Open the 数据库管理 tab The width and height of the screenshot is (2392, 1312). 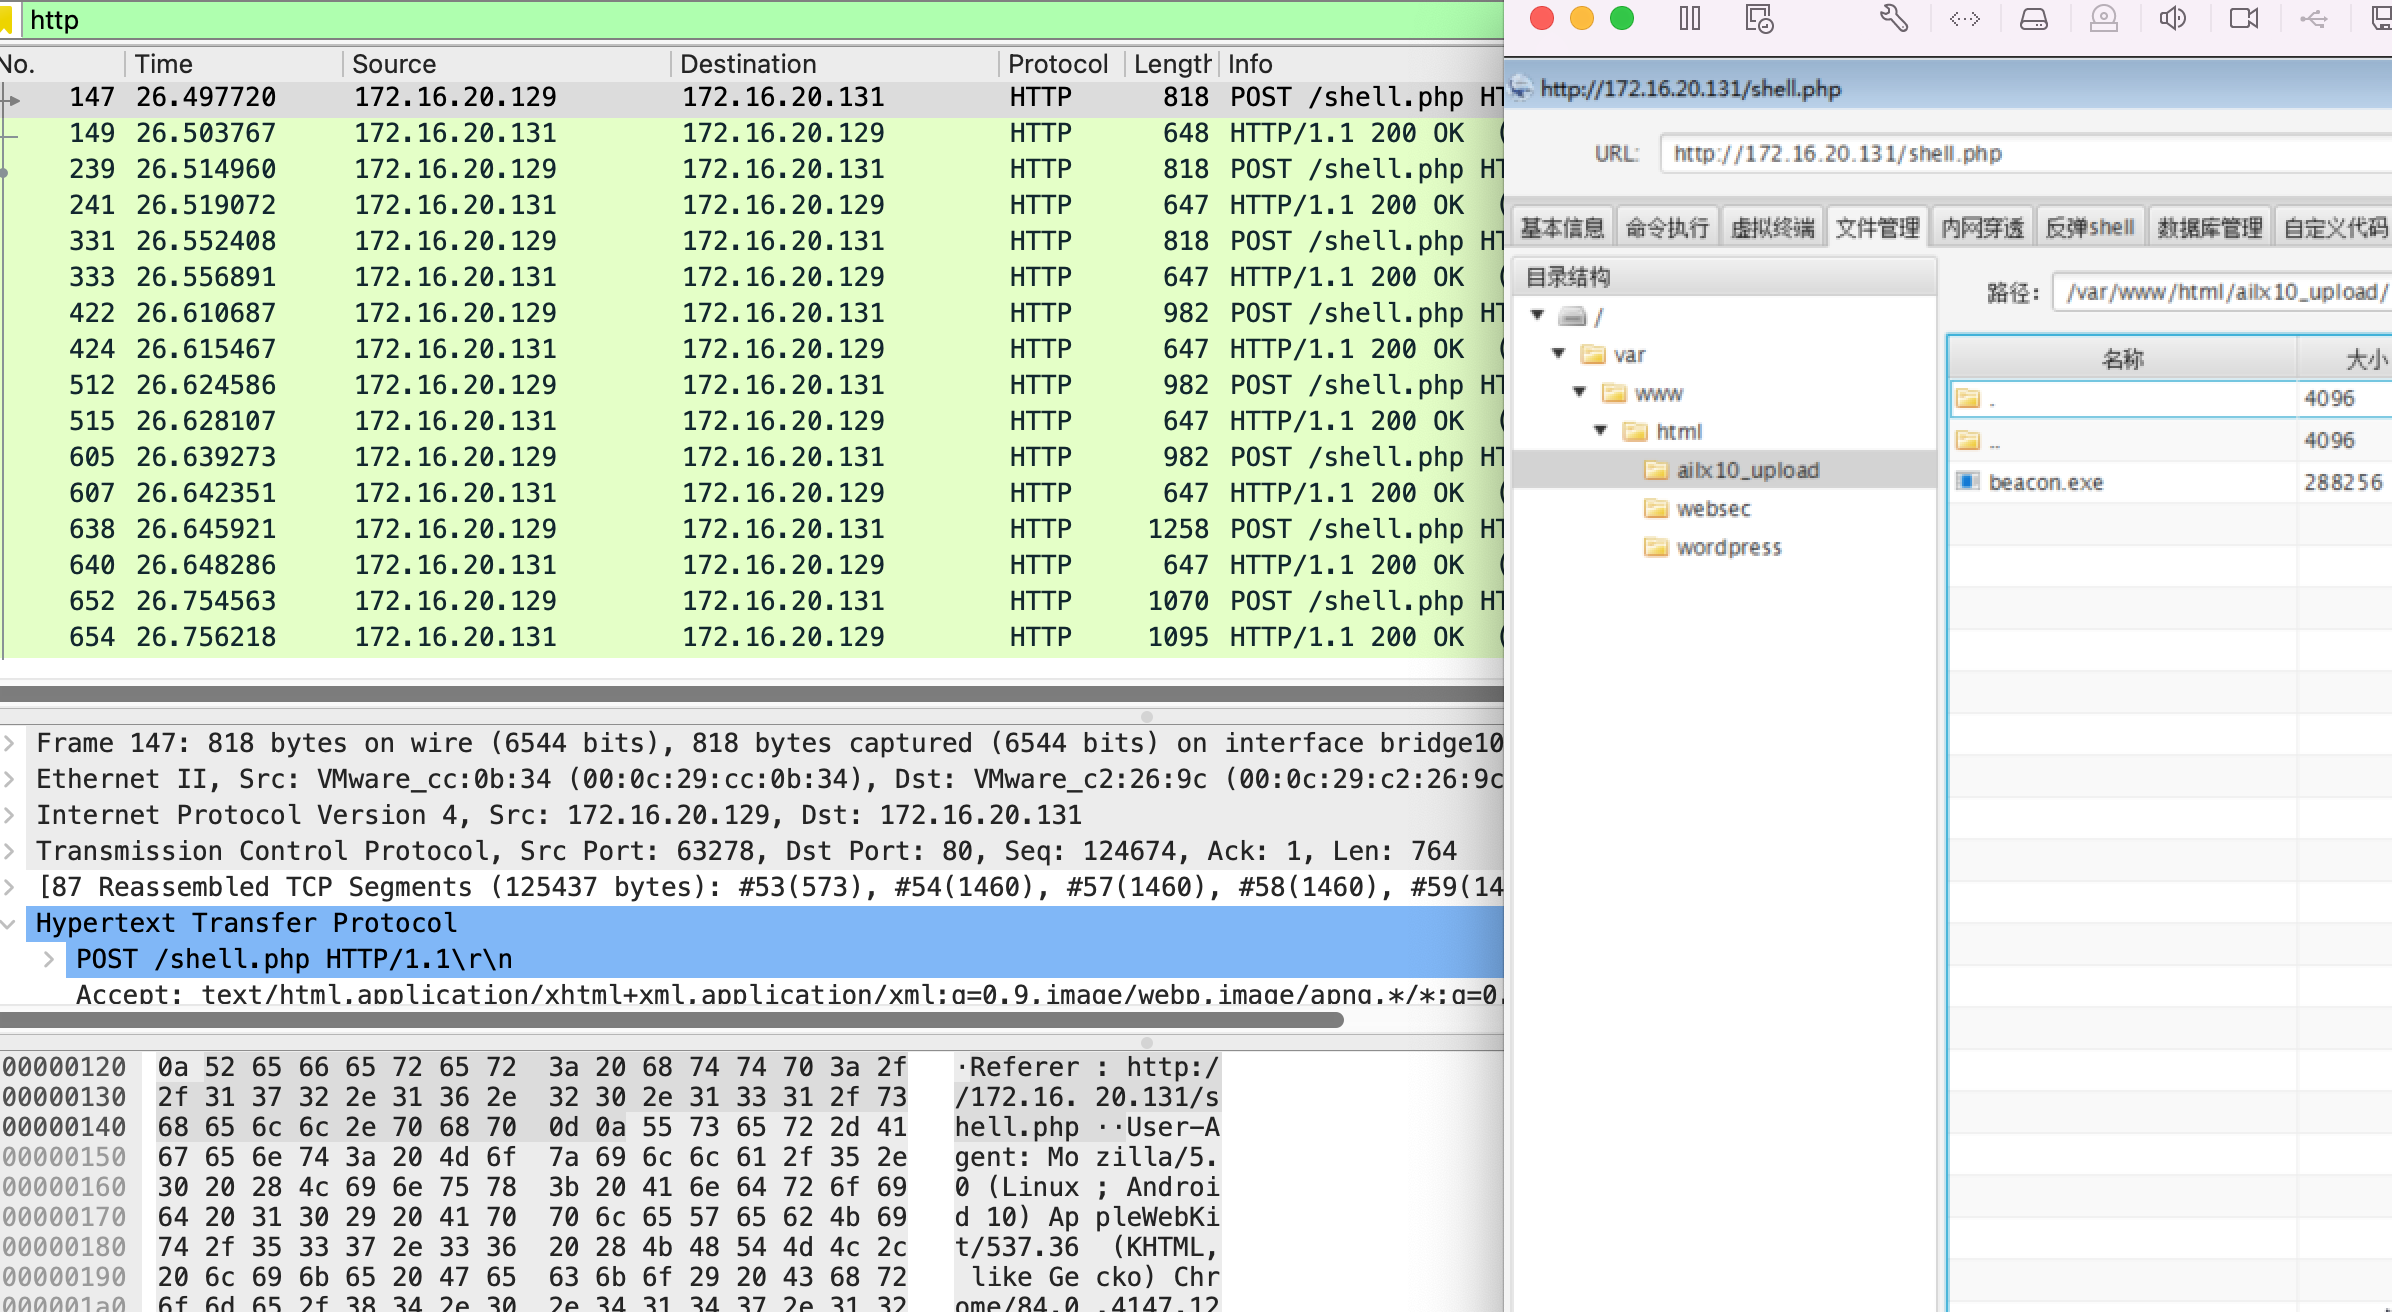point(2209,228)
